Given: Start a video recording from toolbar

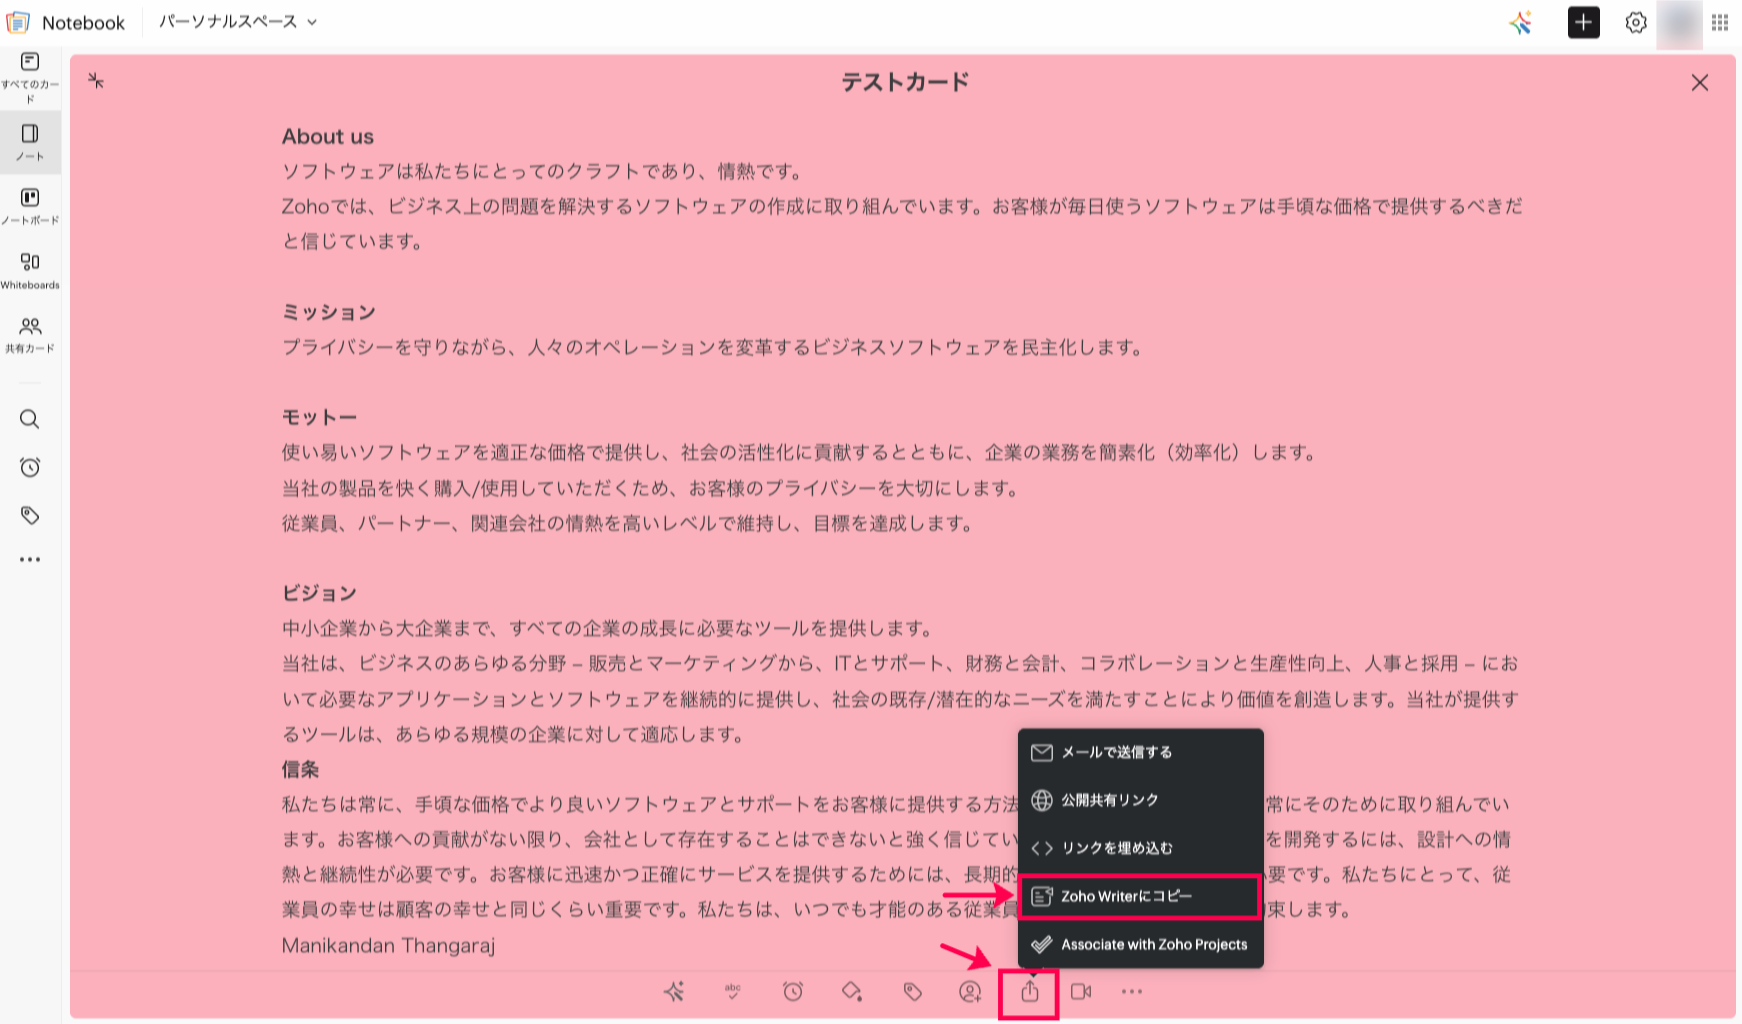Looking at the screenshot, I should tap(1081, 991).
